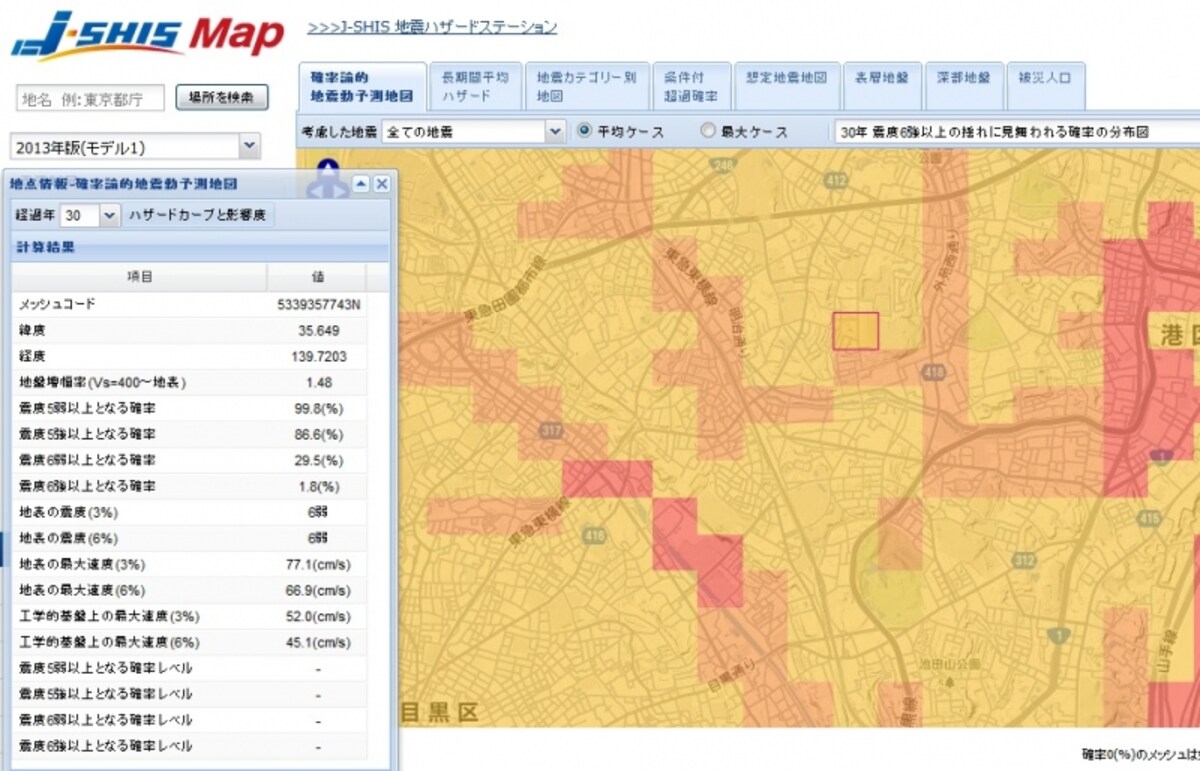Select the 震度6強以上 probability 1.8(%)
Viewport: 1200px width, 771px height.
[x=319, y=486]
